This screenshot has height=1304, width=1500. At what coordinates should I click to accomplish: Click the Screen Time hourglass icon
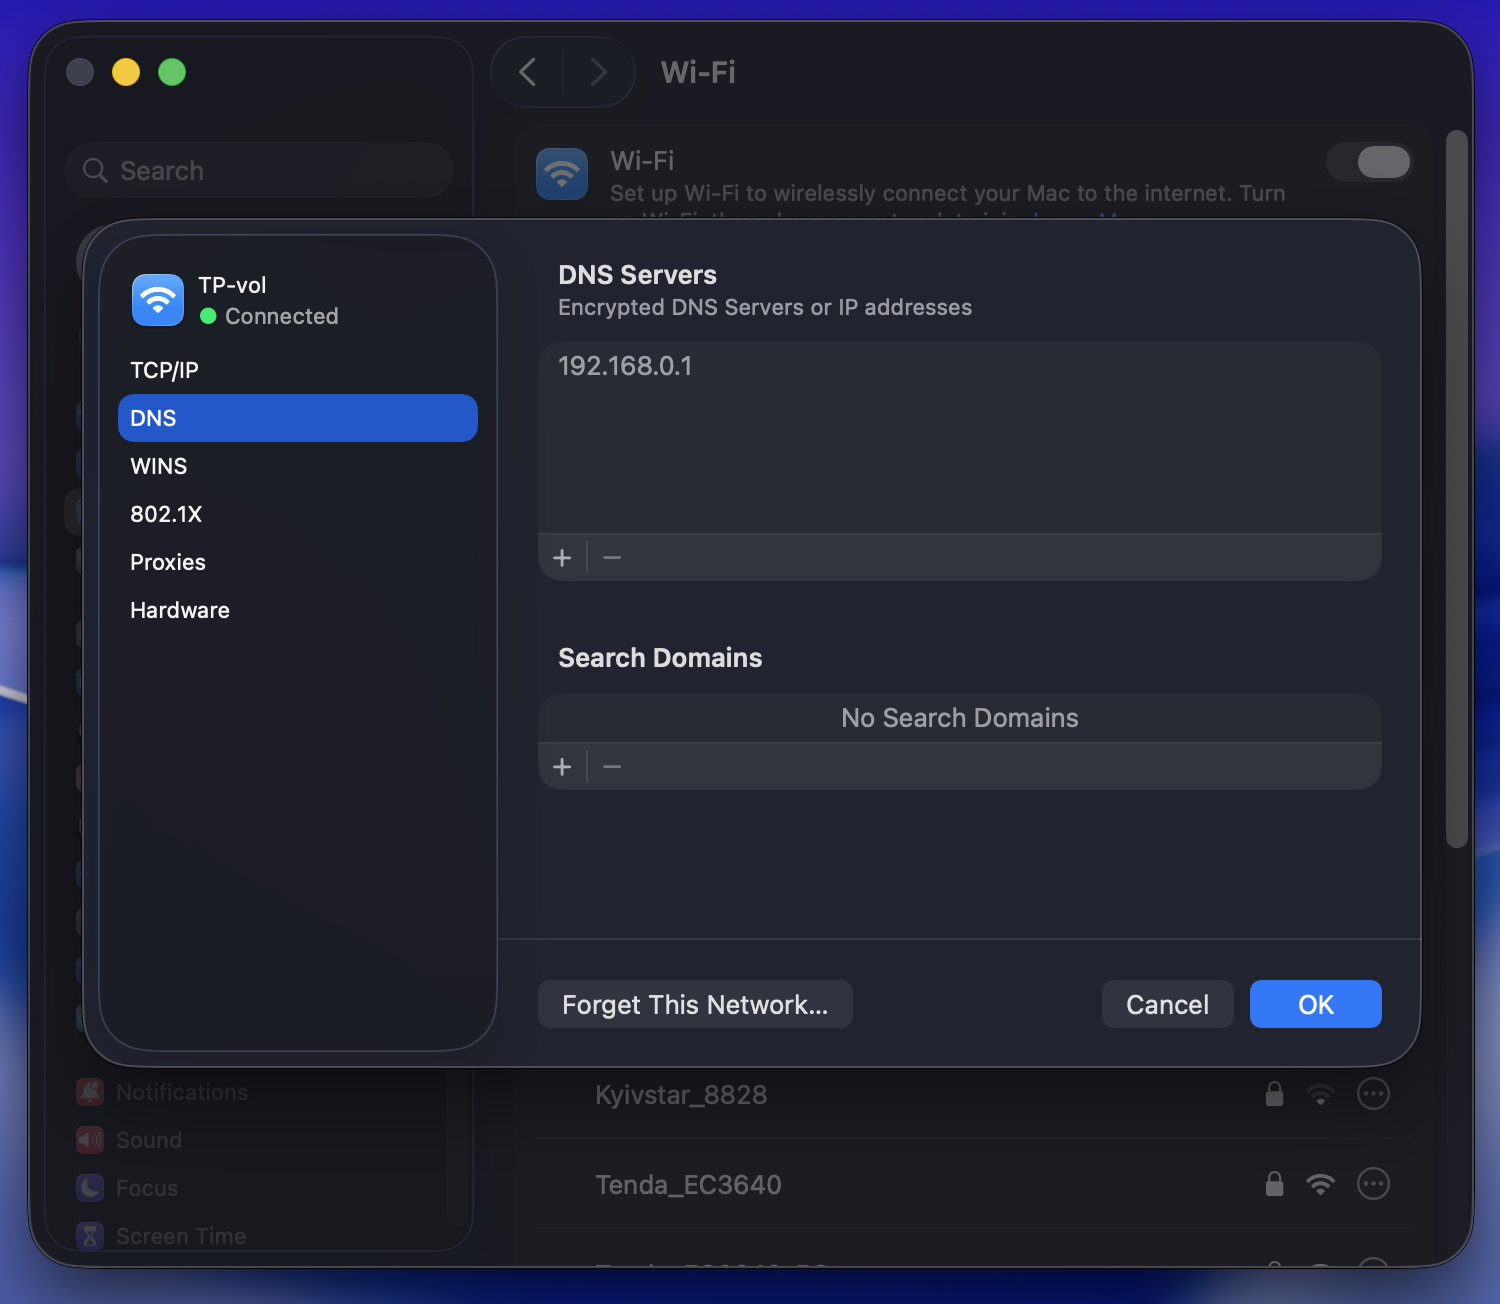pyautogui.click(x=90, y=1236)
